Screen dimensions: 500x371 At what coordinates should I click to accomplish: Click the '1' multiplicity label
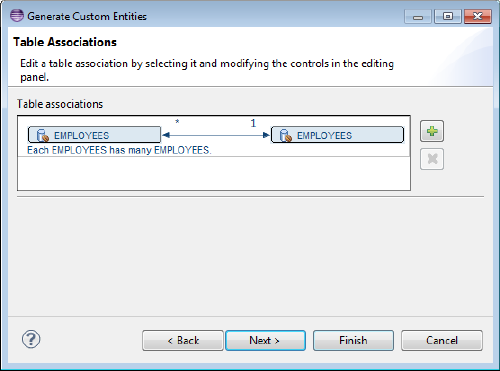tap(253, 123)
